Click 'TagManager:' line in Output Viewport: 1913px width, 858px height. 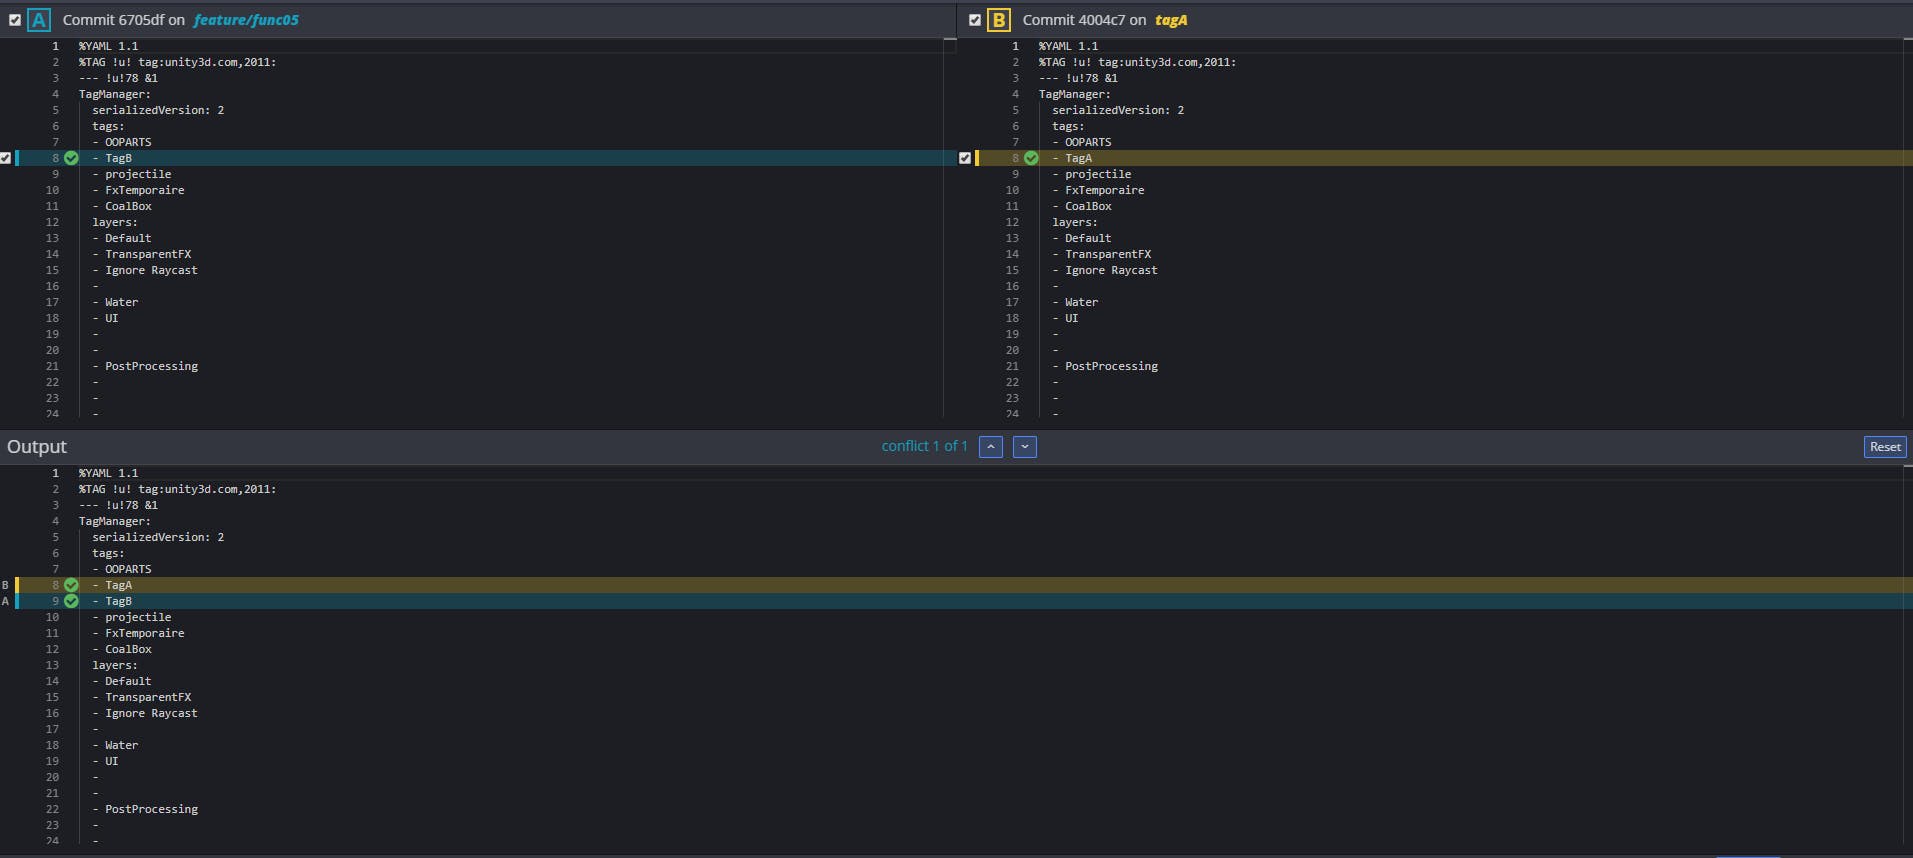coord(115,521)
